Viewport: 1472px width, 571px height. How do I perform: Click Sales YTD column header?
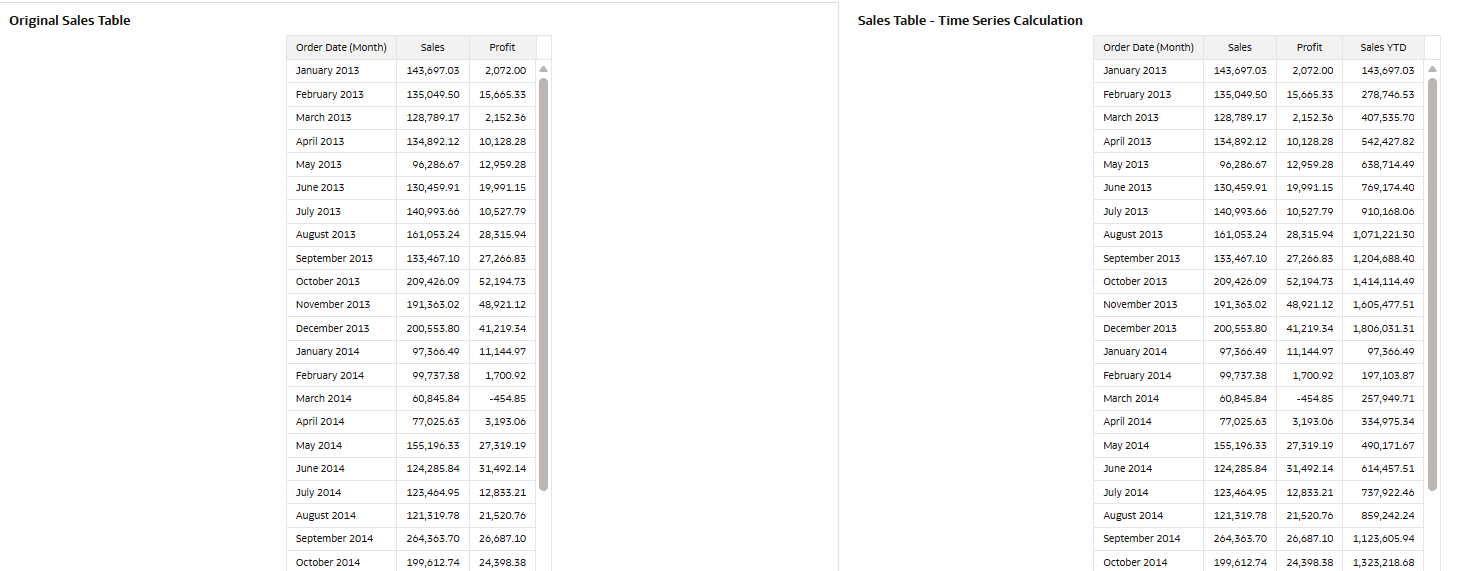click(x=1383, y=47)
